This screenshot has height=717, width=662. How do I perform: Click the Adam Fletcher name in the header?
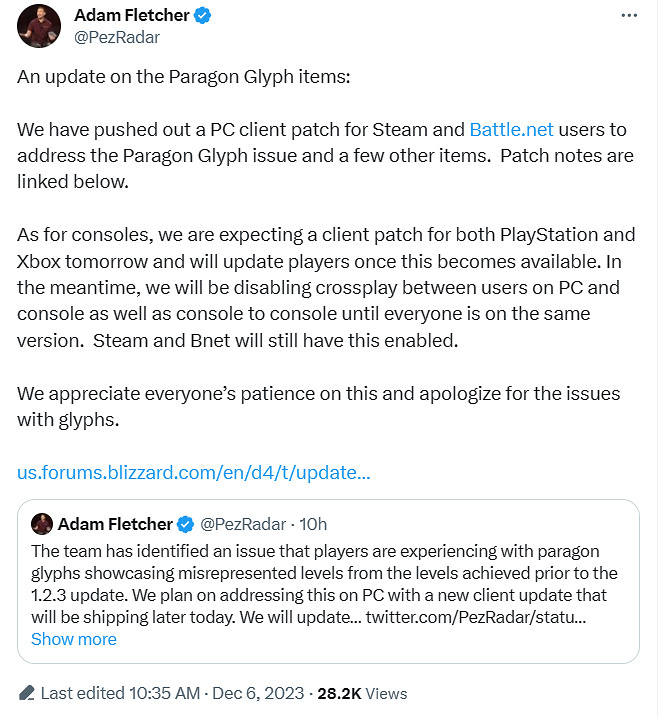[130, 17]
